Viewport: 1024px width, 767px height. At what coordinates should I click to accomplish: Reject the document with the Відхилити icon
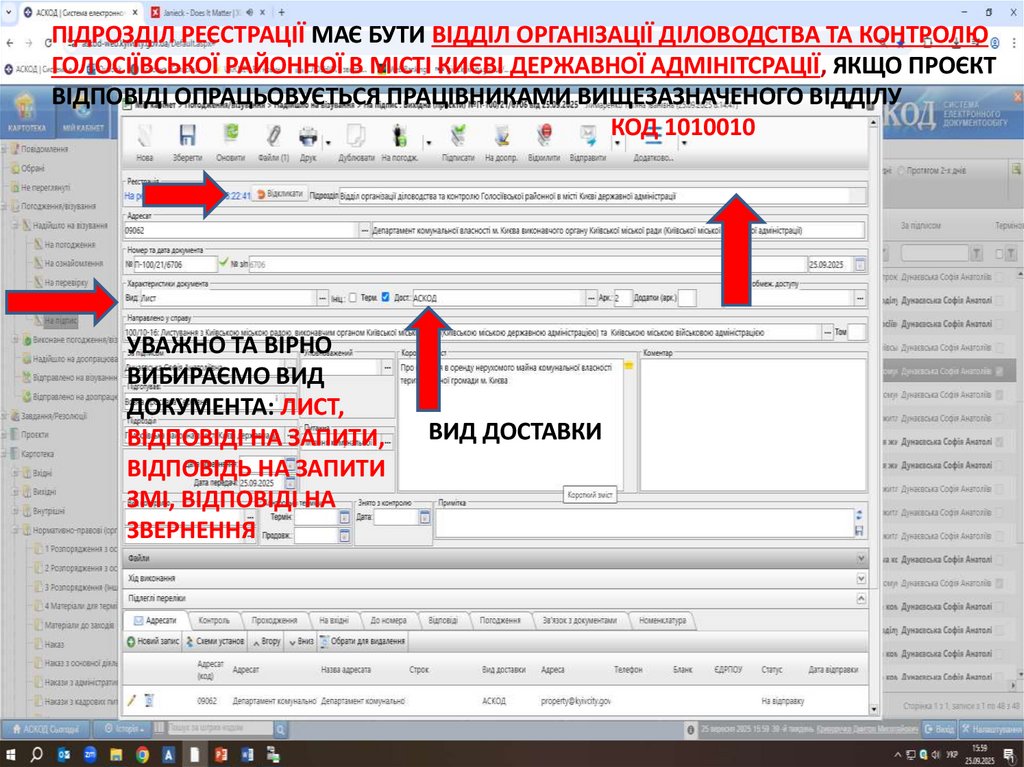tap(544, 136)
